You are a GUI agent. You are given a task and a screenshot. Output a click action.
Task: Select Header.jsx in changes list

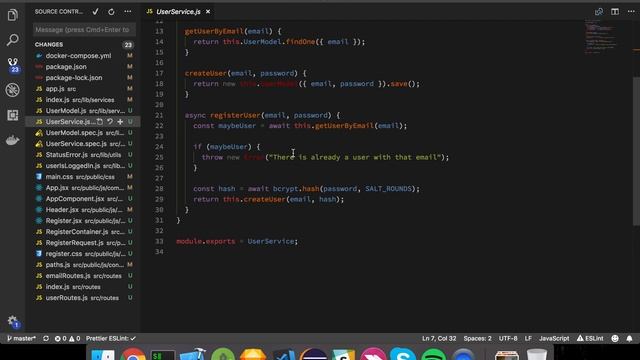click(83, 210)
